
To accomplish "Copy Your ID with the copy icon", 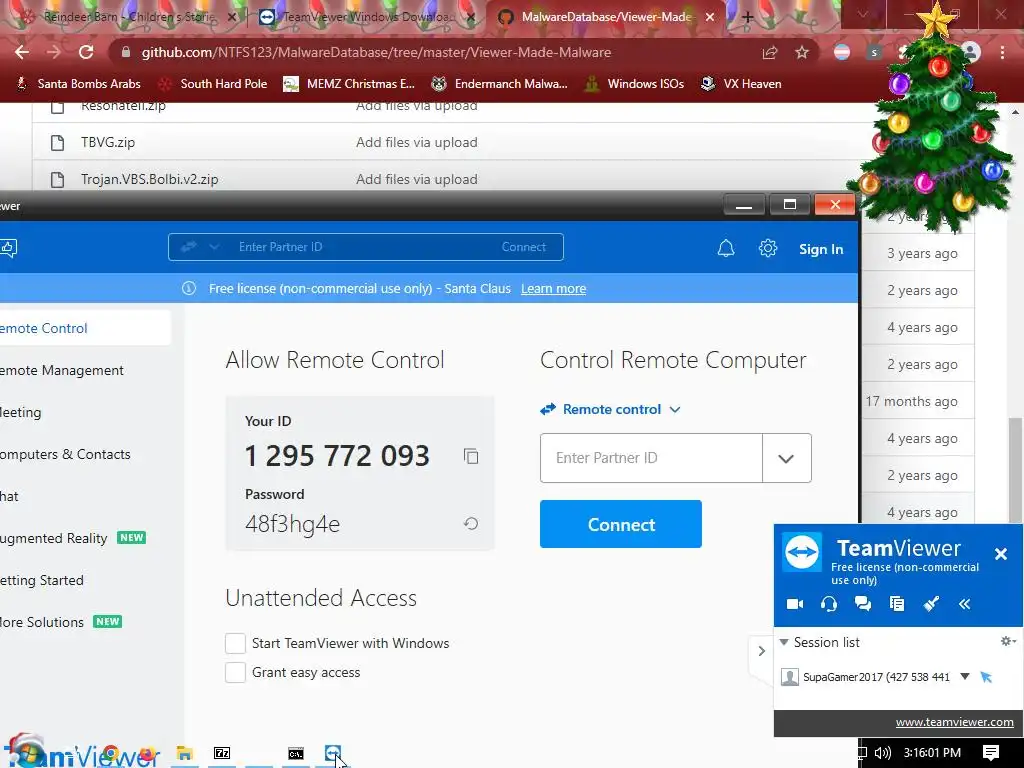I will (x=471, y=456).
